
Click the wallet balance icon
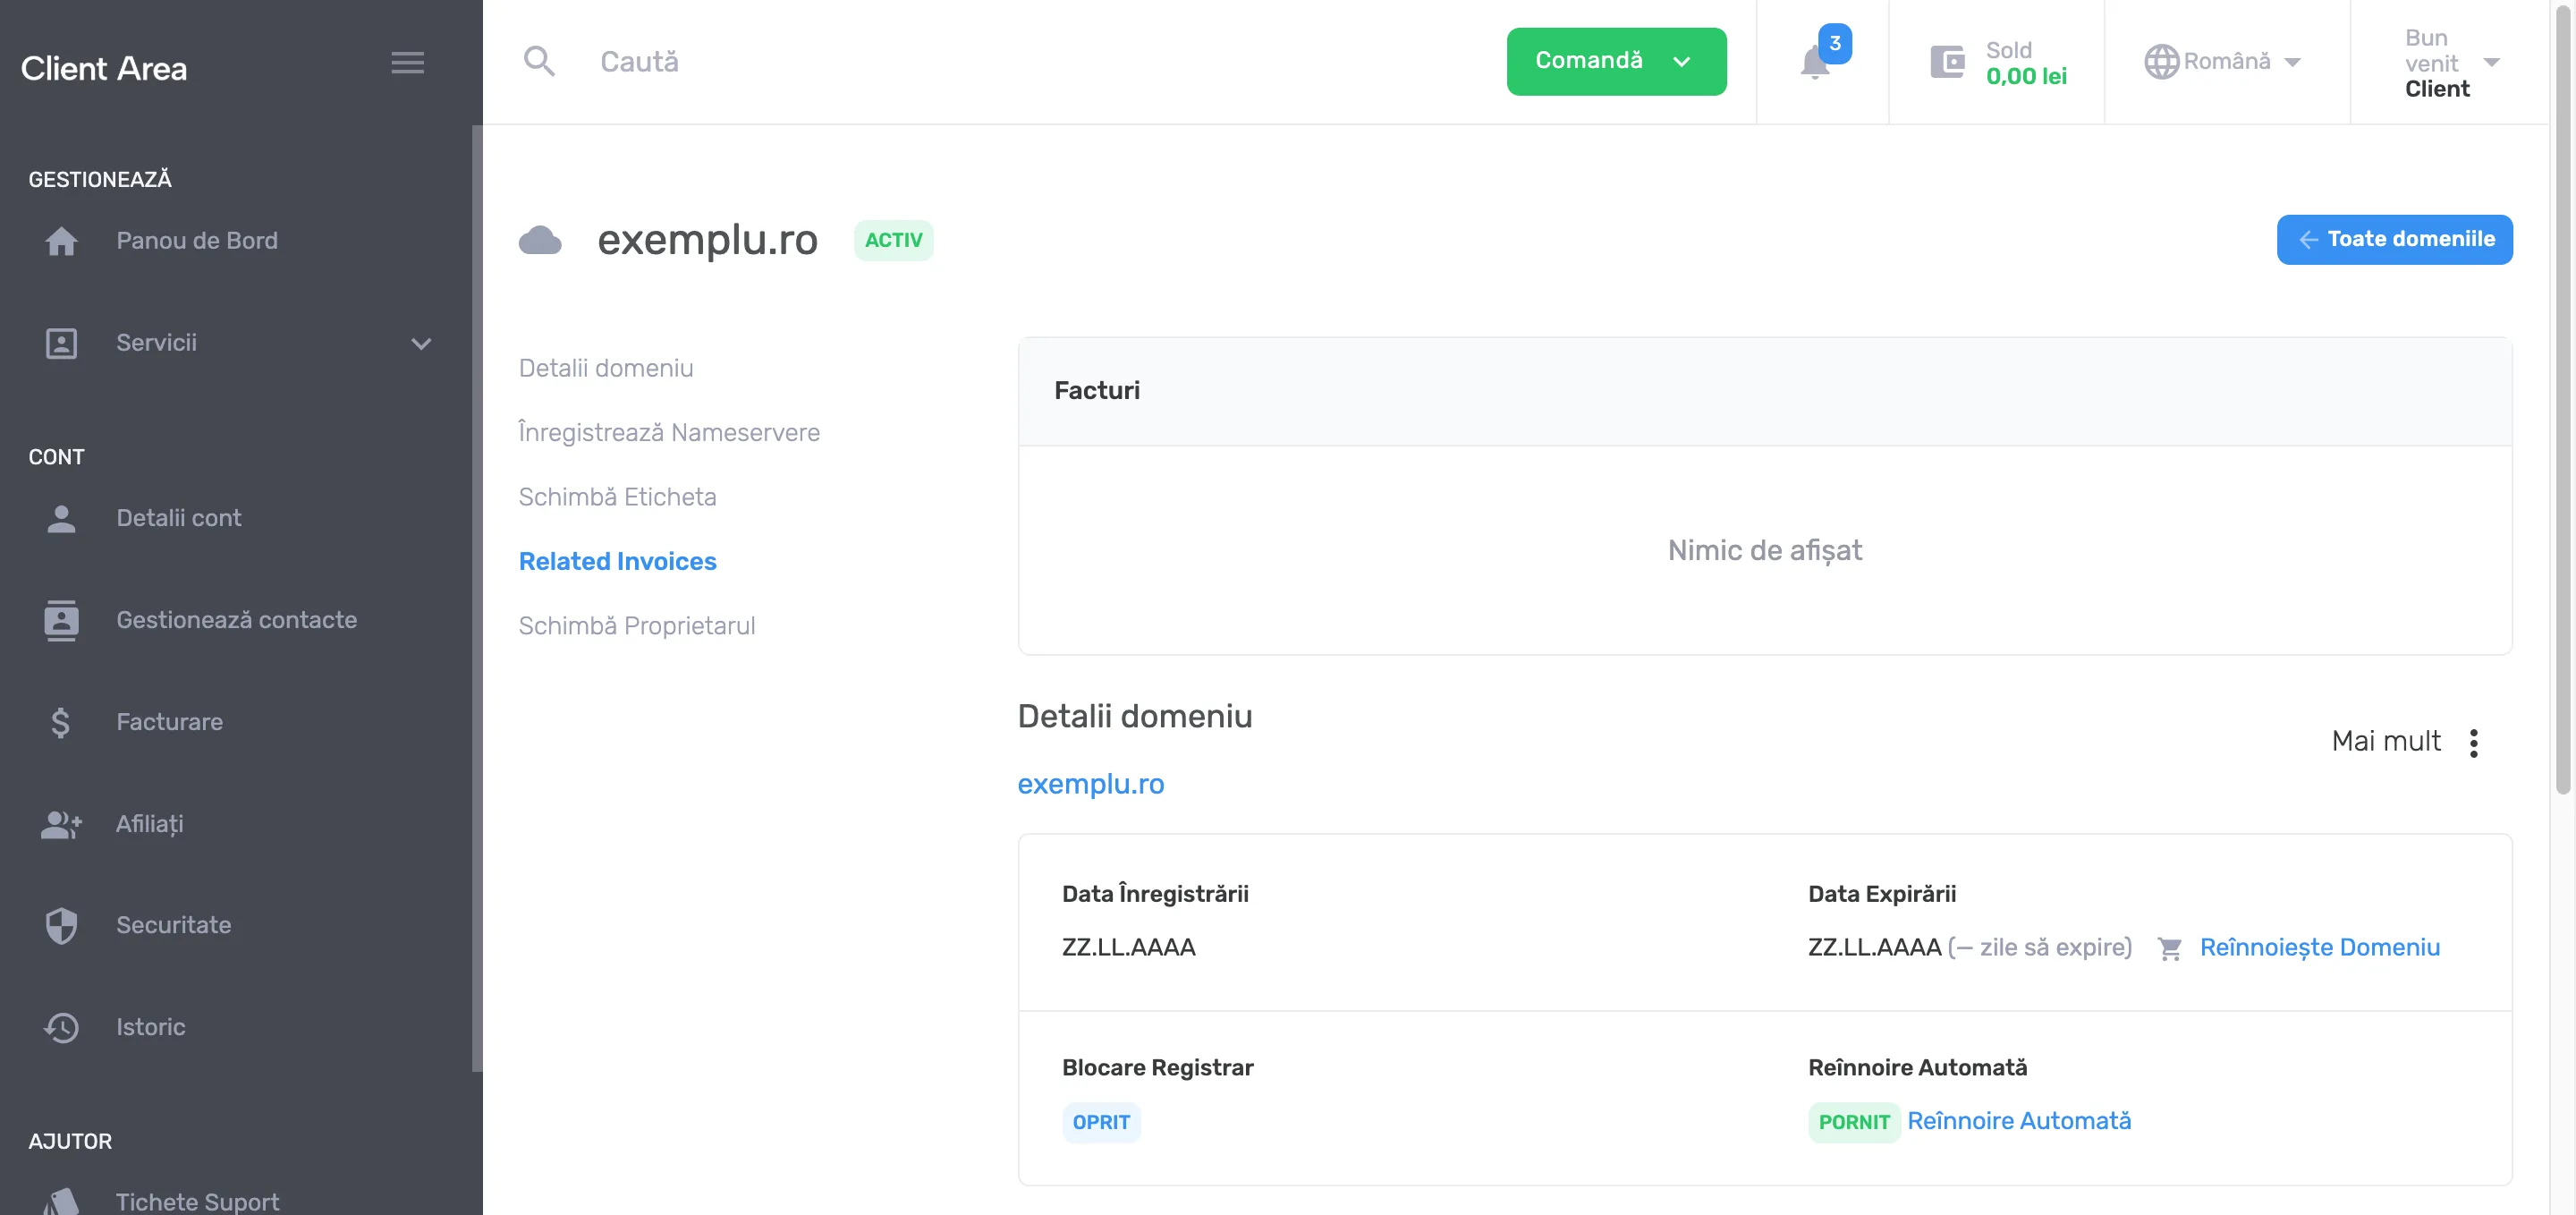[1947, 62]
